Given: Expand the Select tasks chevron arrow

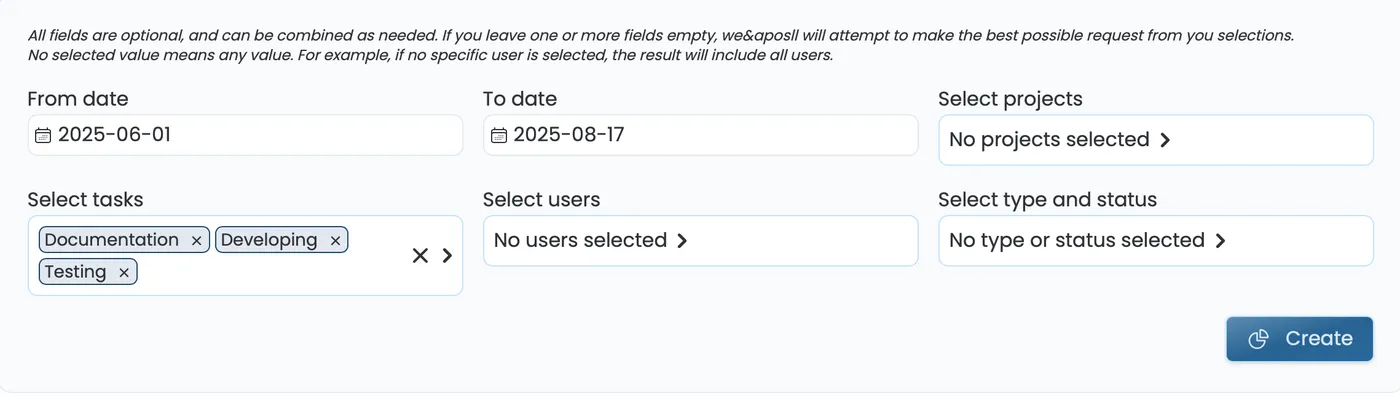Looking at the screenshot, I should pos(447,256).
